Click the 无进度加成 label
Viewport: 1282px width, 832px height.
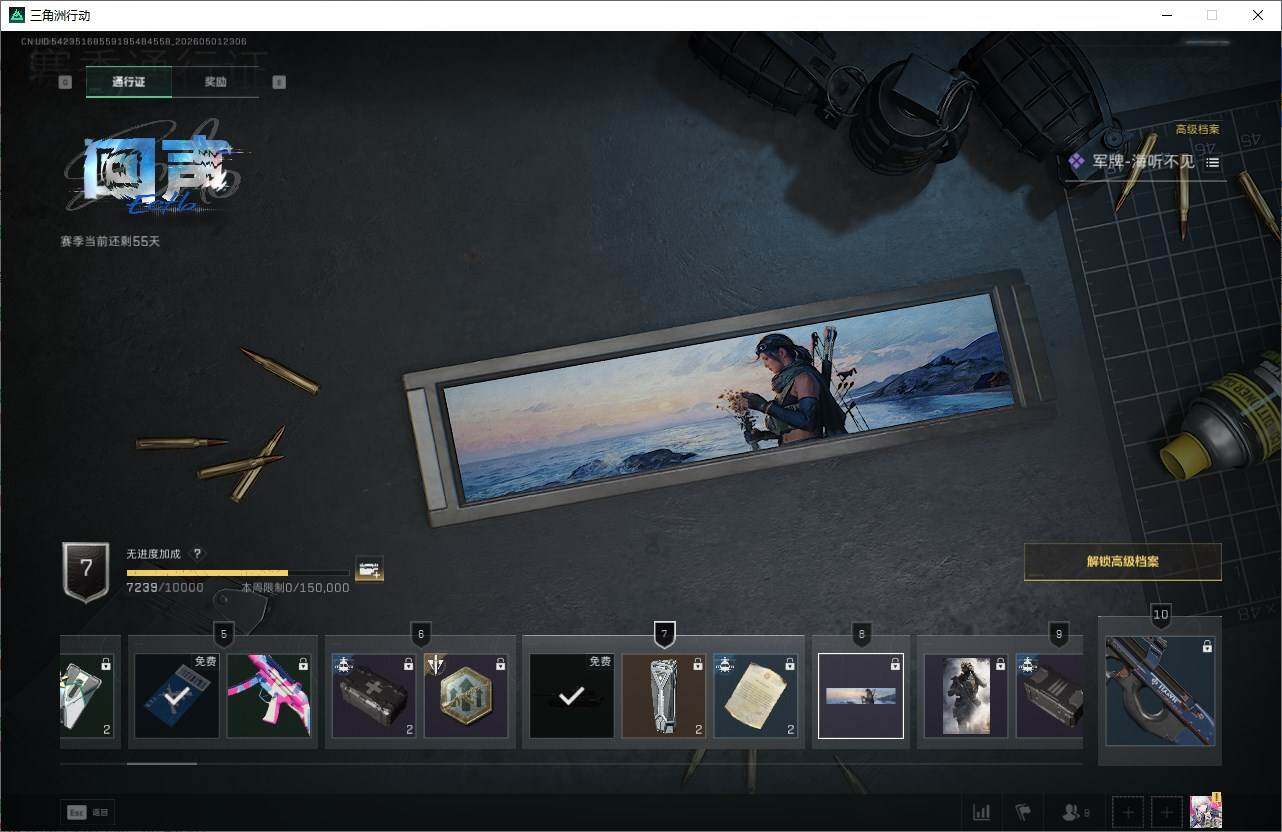(153, 553)
